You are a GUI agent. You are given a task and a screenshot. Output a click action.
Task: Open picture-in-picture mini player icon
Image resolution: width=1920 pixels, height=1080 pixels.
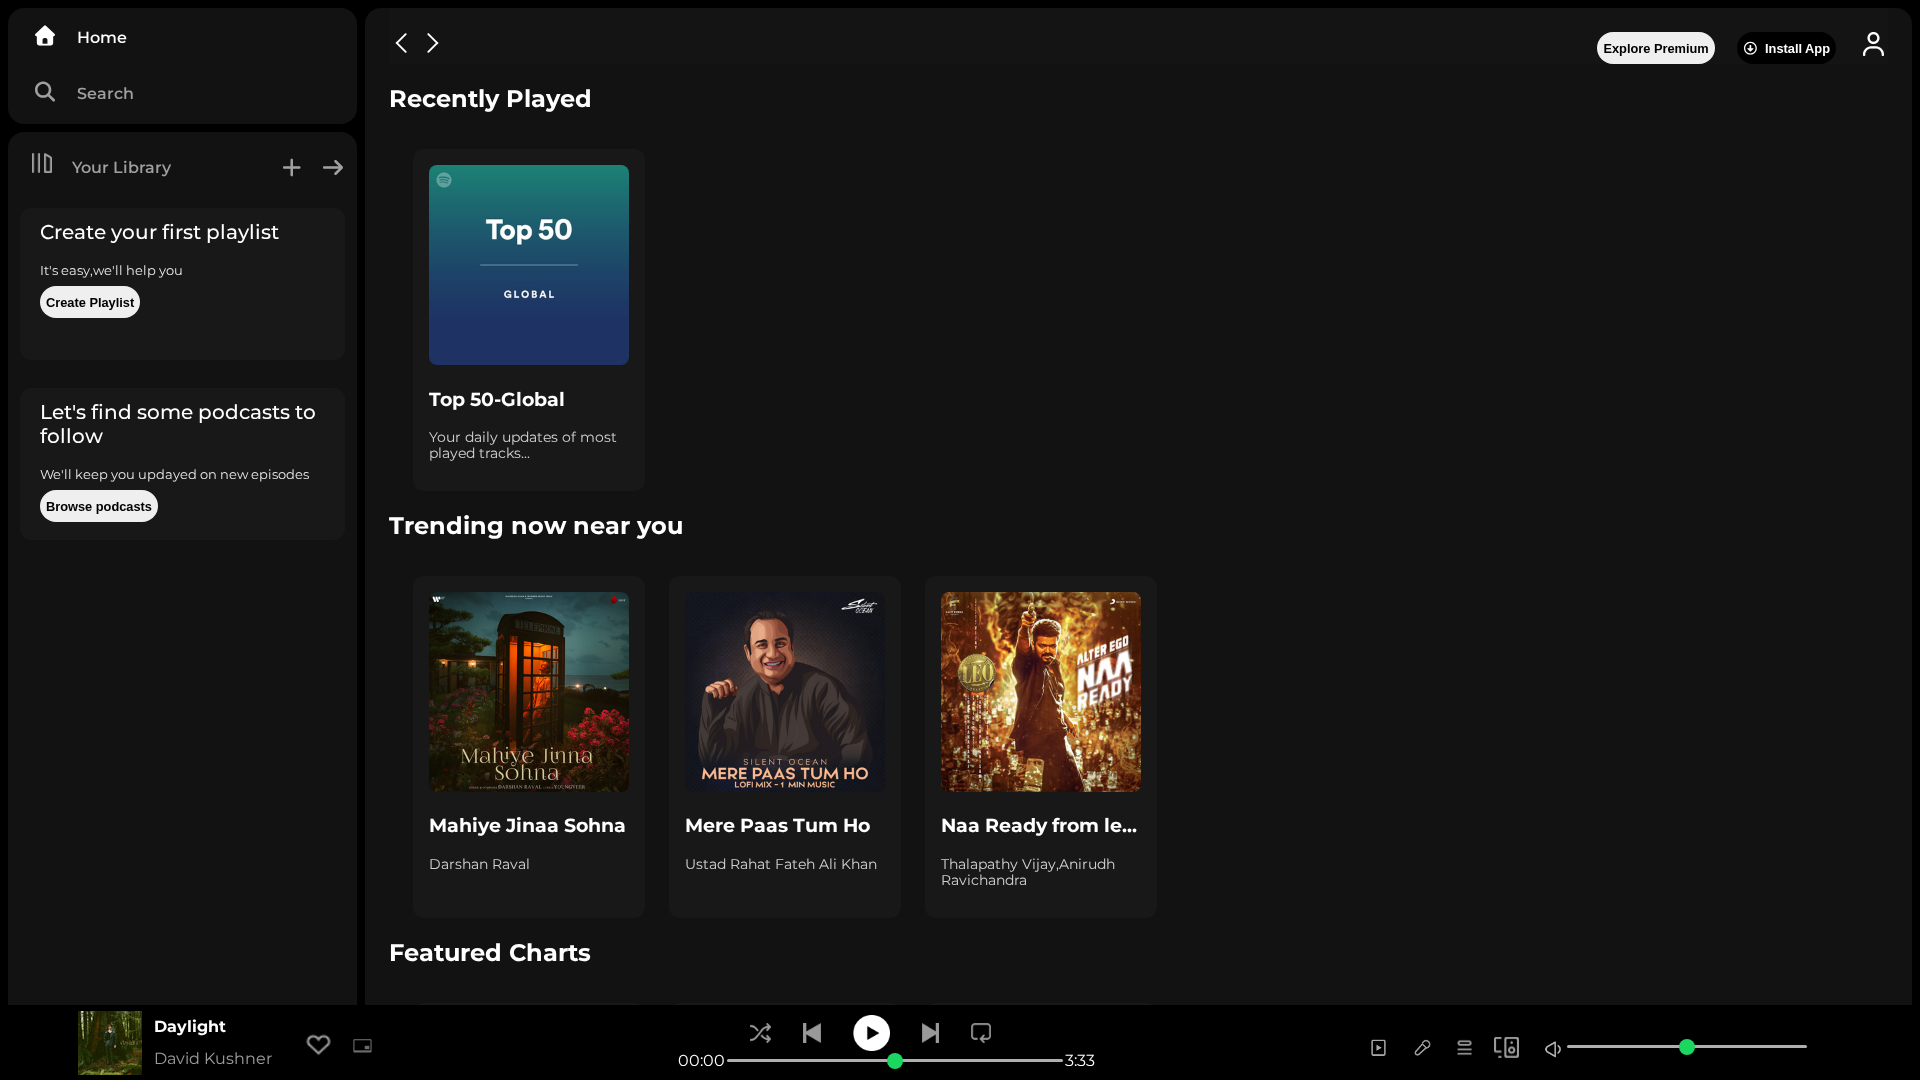click(362, 1046)
